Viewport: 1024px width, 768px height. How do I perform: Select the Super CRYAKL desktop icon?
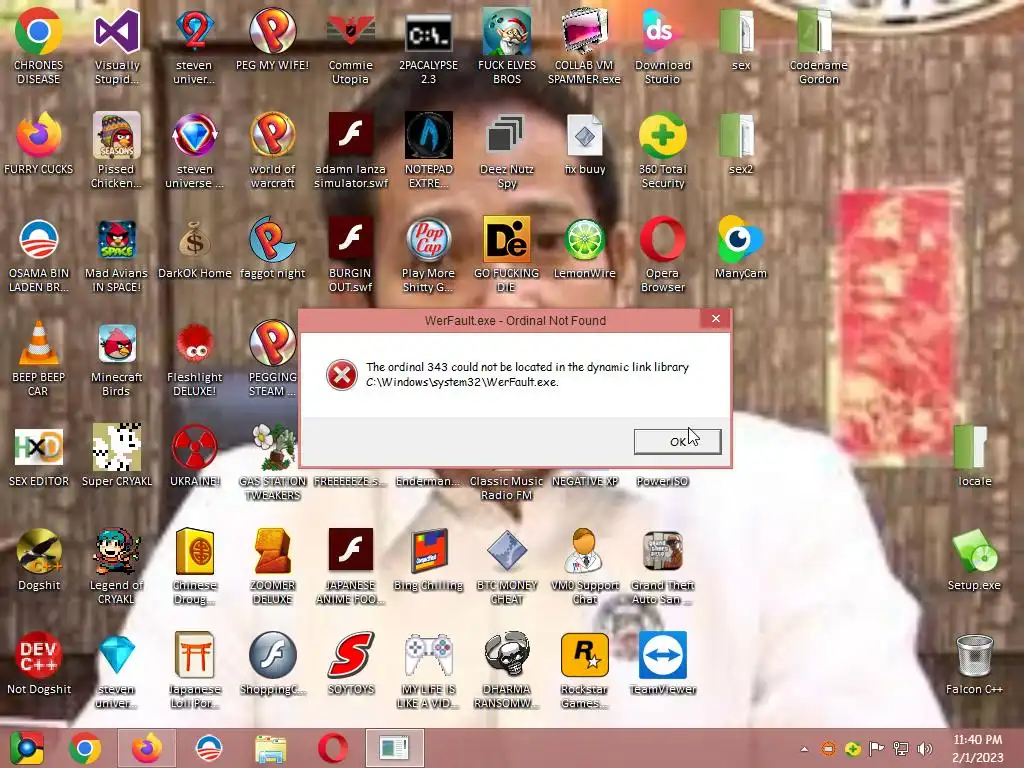[116, 456]
